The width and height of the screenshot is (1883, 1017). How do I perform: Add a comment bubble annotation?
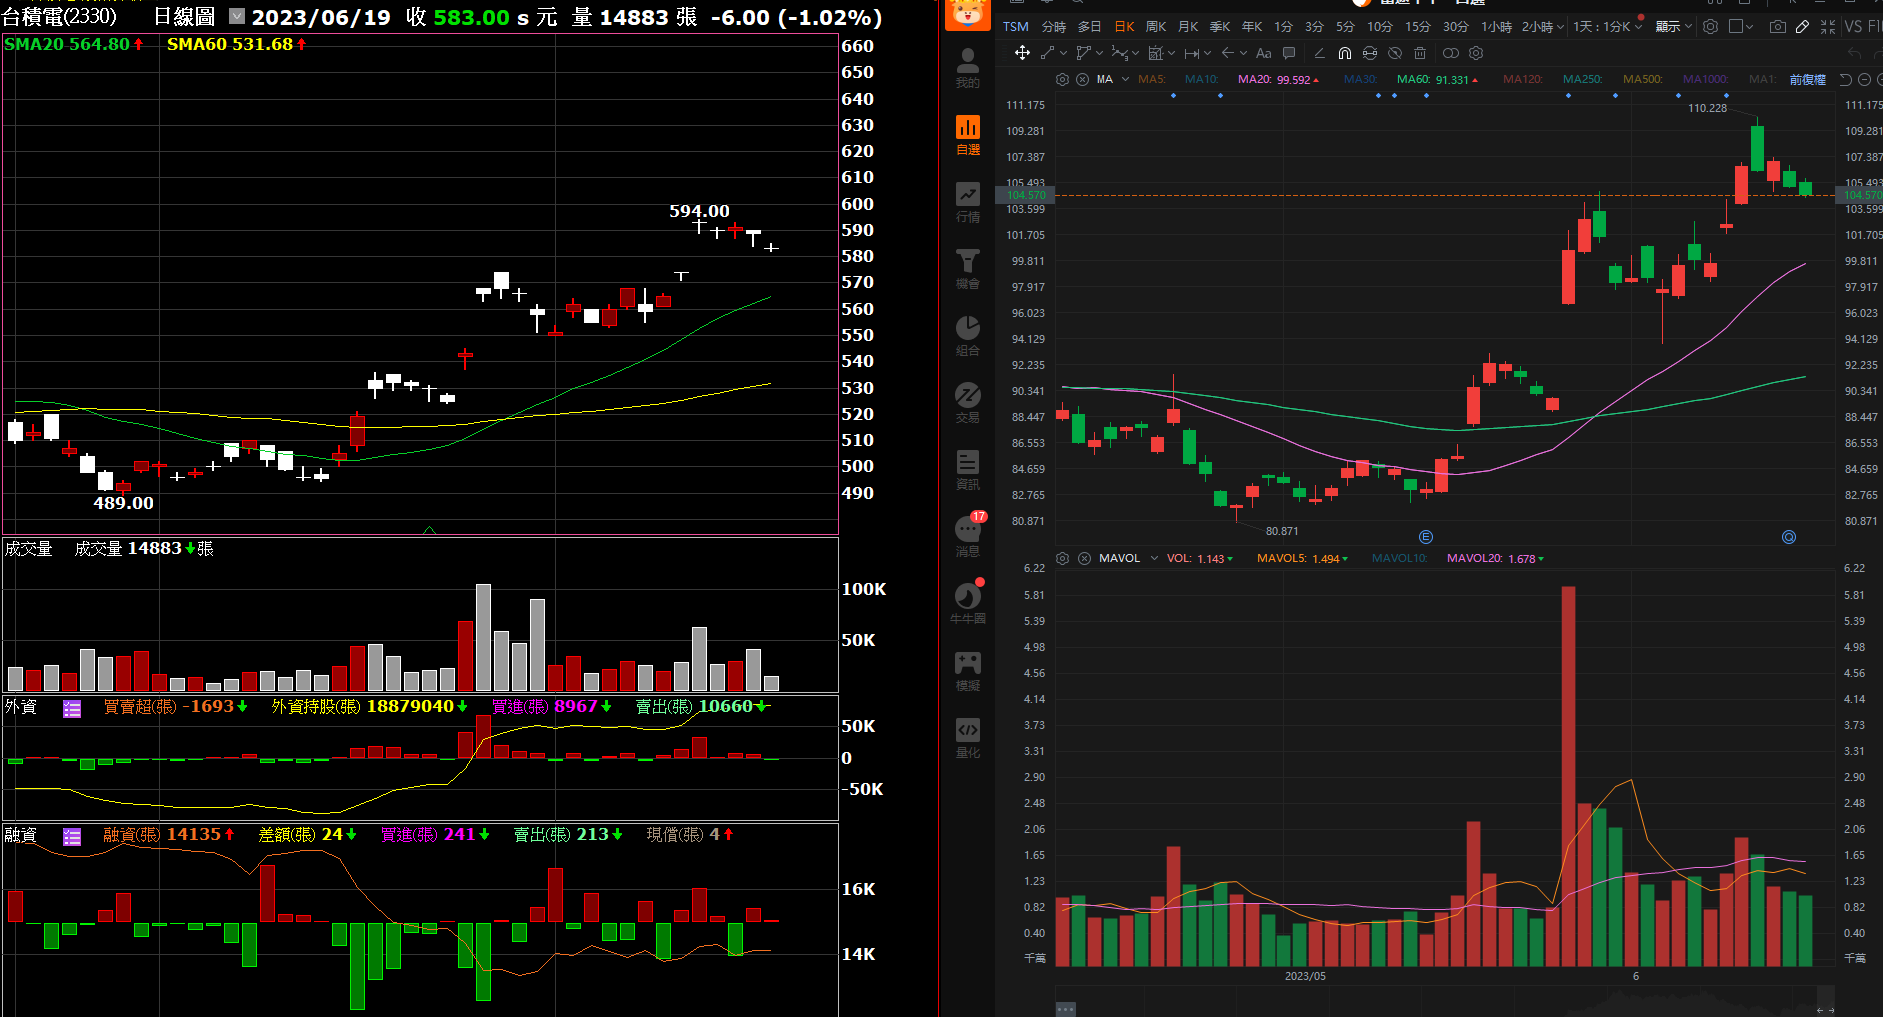pos(1289,53)
